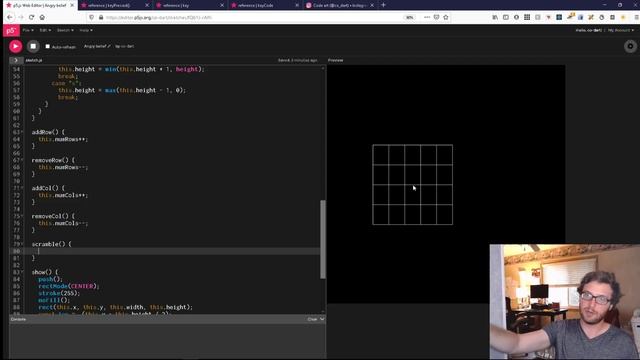The image size is (640, 360).
Task: Go forward in the browser
Action: 21,18
